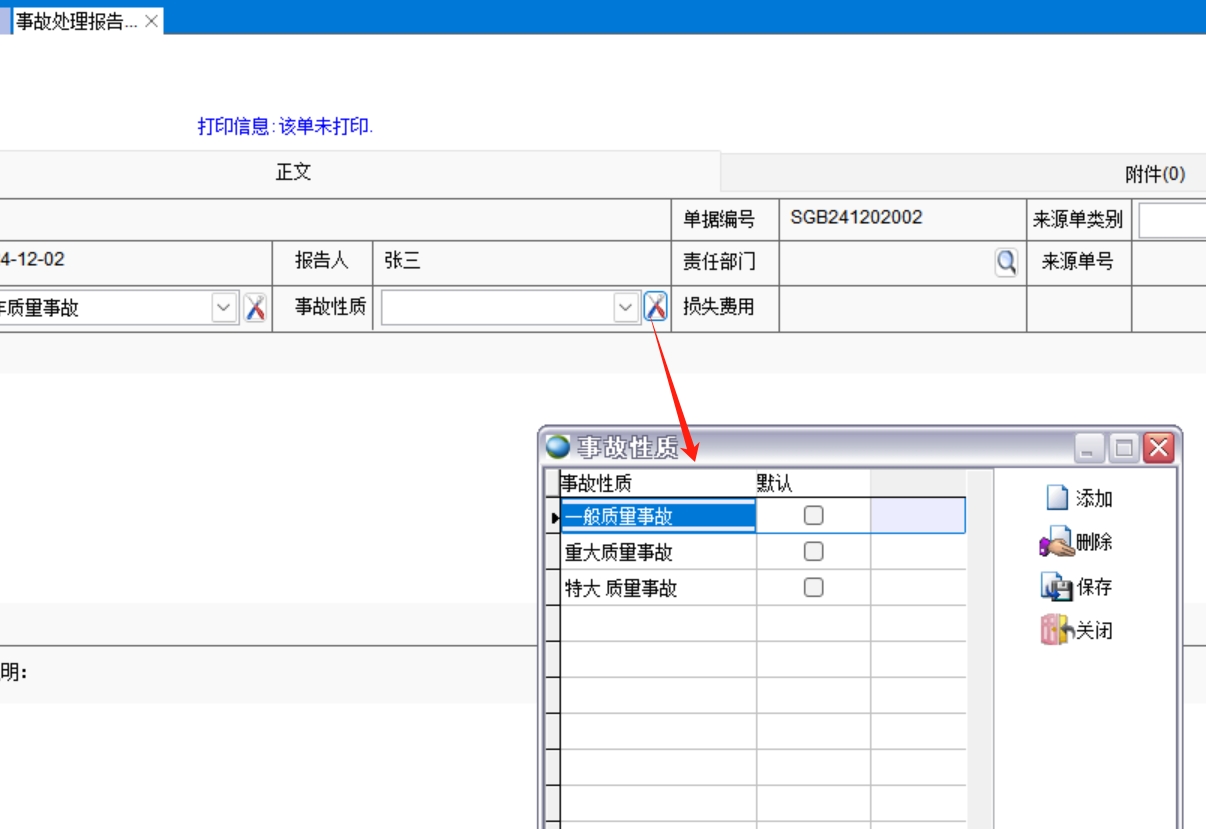Viewport: 1206px width, 829px height.
Task: Expand the 事故性质 dropdown arrow
Action: (x=626, y=308)
